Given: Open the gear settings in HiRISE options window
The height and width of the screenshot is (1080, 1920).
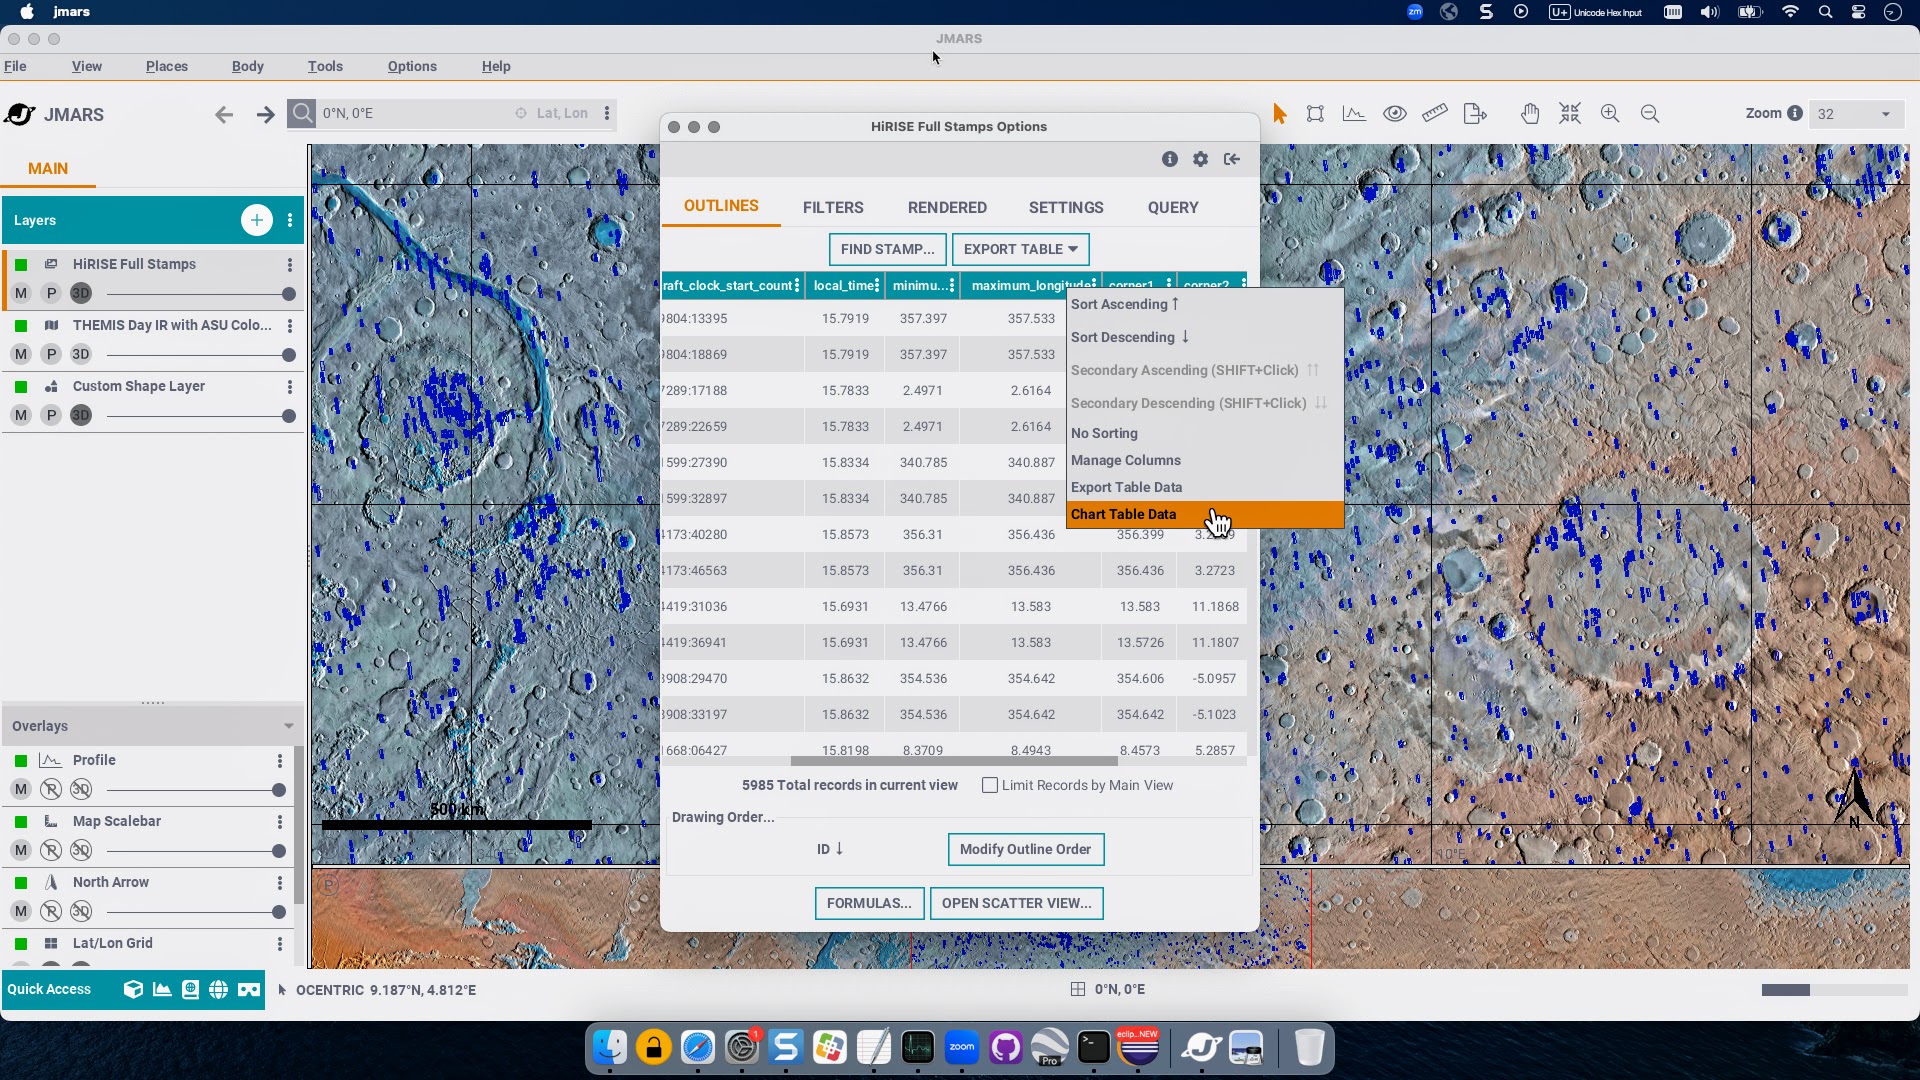Looking at the screenshot, I should click(1201, 159).
